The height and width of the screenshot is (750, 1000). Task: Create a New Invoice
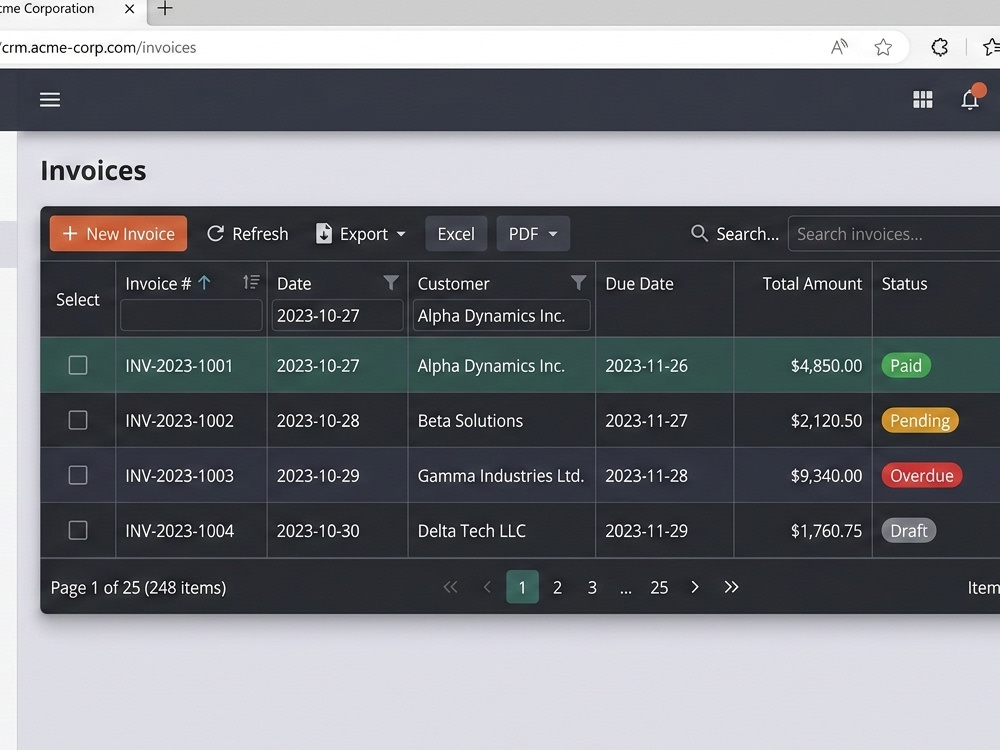pyautogui.click(x=119, y=233)
